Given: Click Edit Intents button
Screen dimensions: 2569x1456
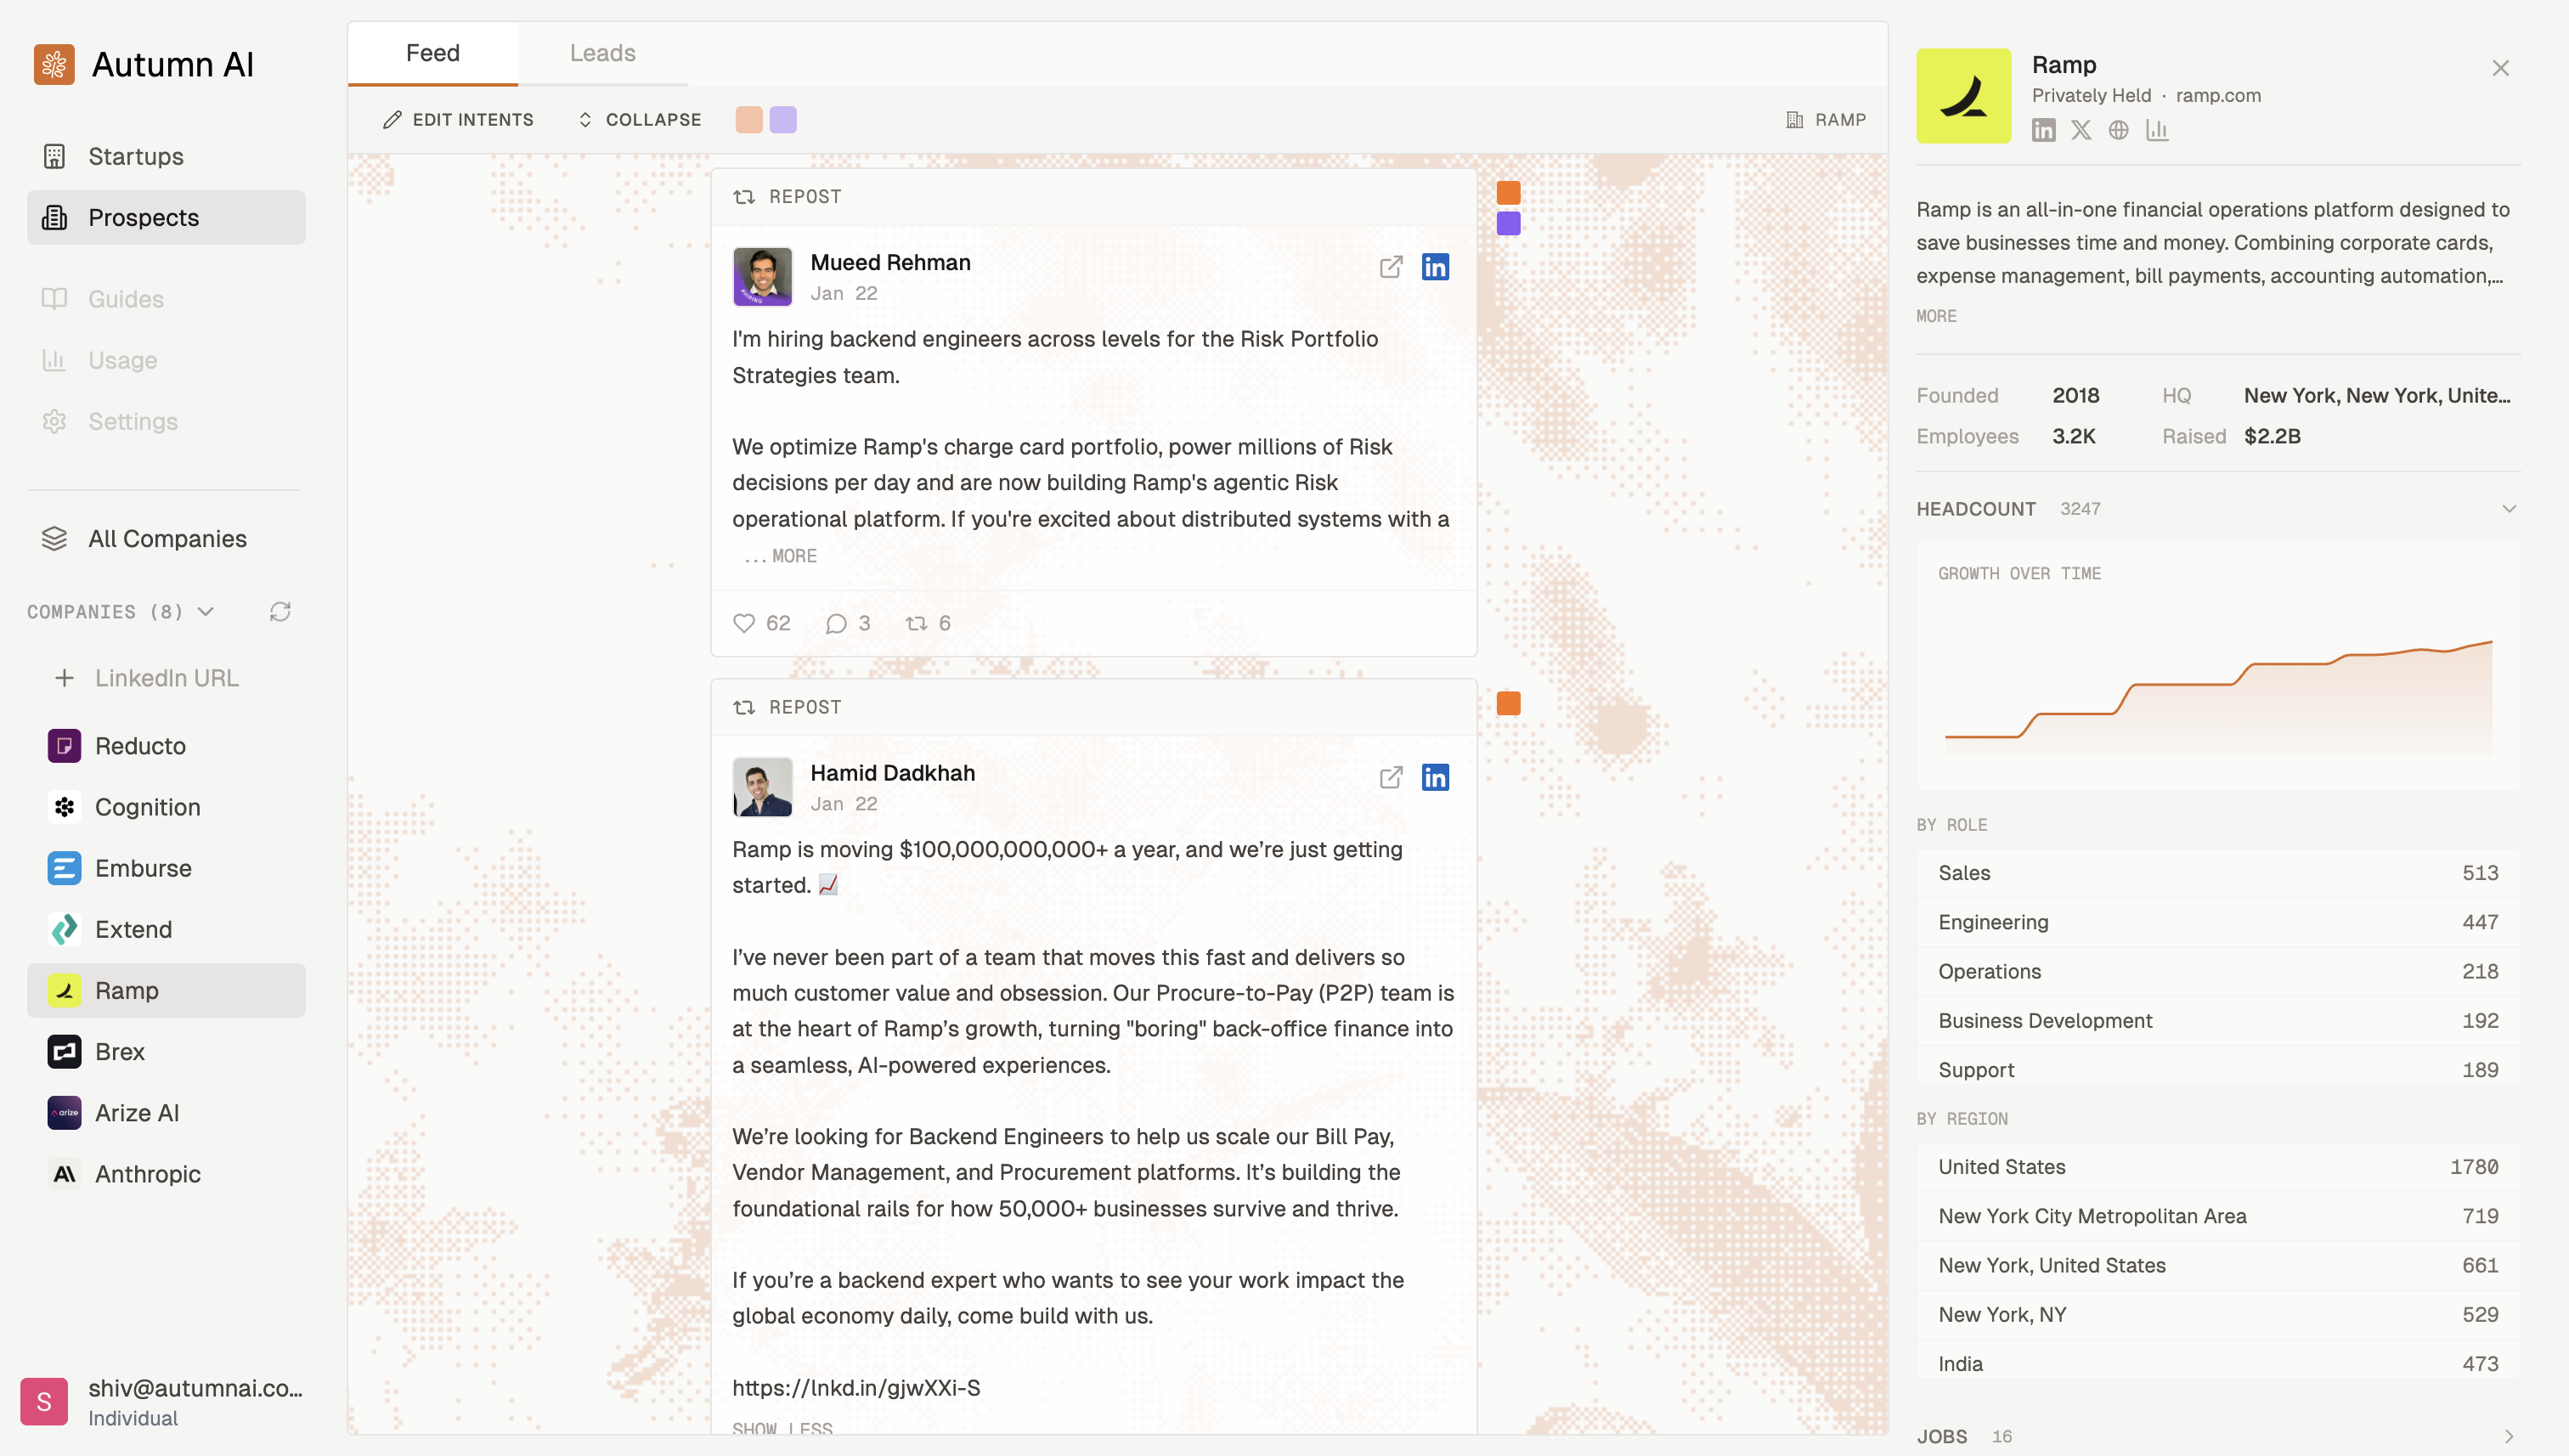Looking at the screenshot, I should (458, 120).
